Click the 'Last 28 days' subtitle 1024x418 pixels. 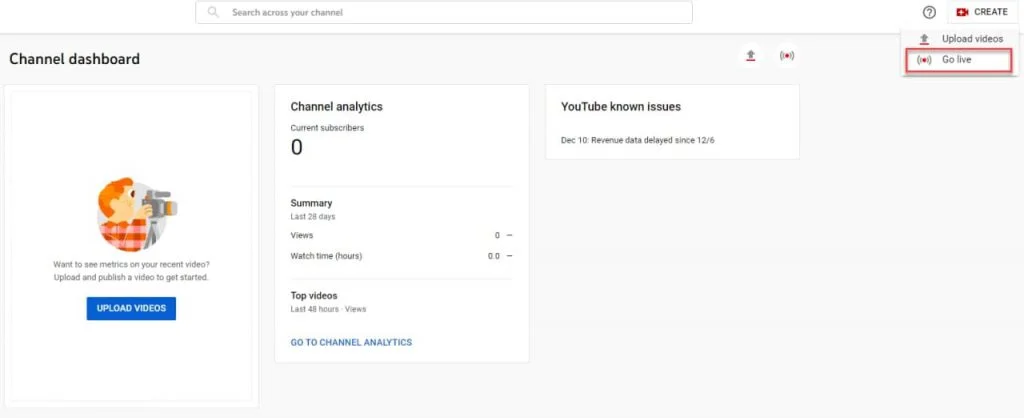click(x=313, y=216)
